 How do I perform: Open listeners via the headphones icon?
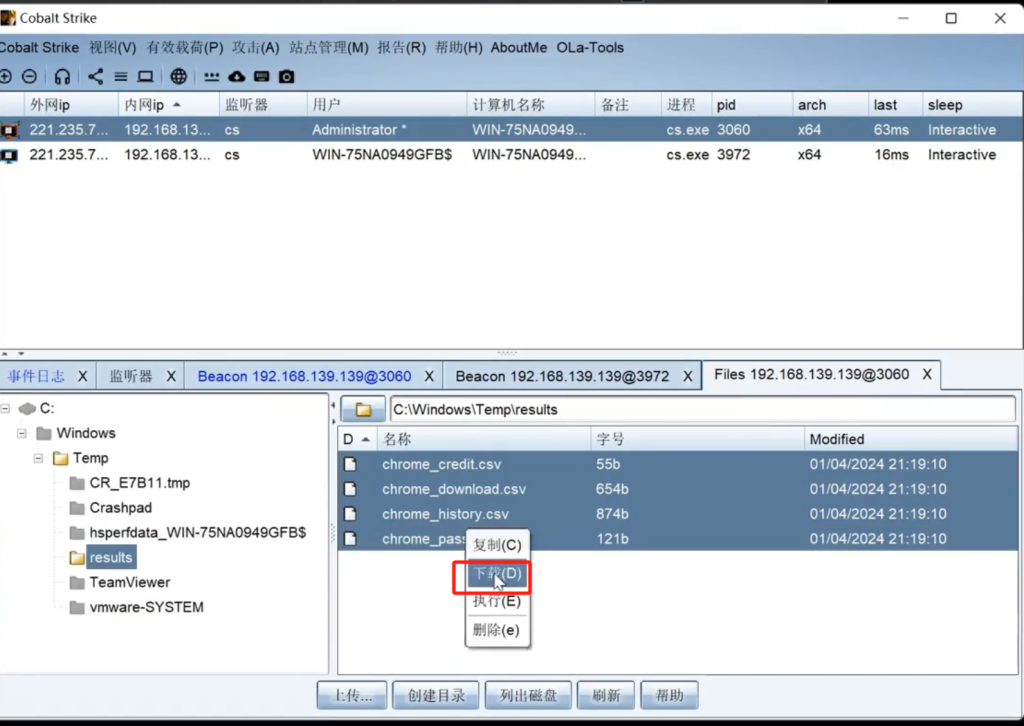(62, 77)
